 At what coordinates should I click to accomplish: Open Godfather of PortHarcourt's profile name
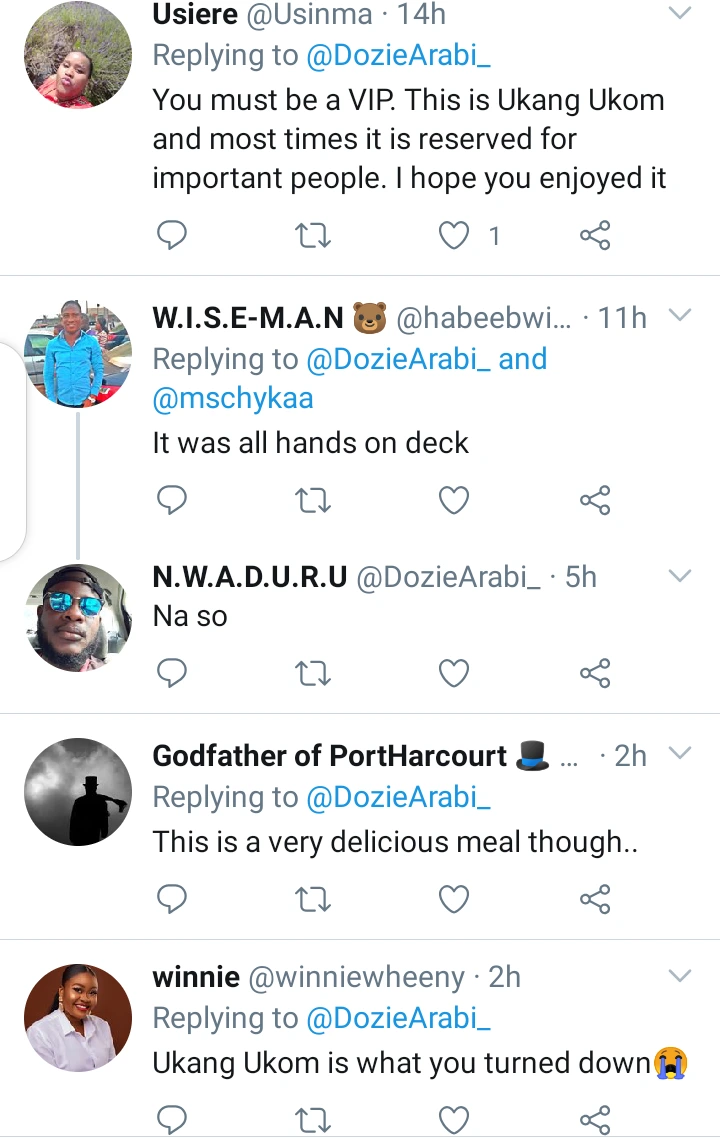pyautogui.click(x=330, y=755)
